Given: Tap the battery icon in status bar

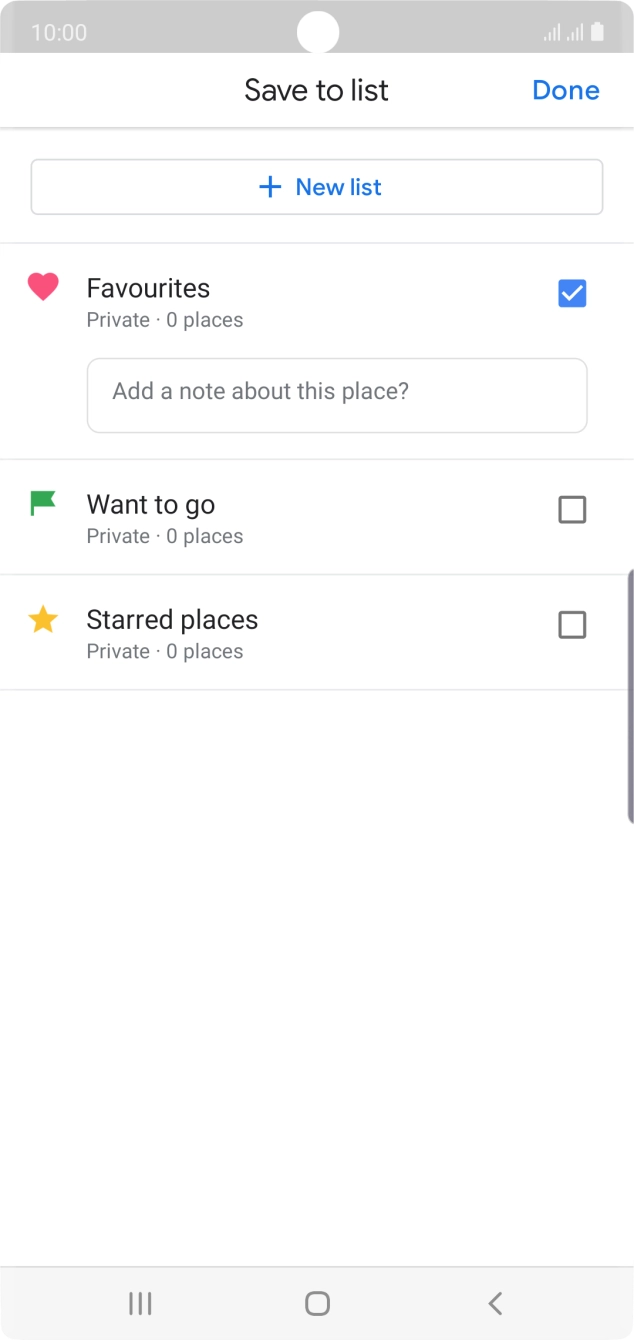Looking at the screenshot, I should [598, 32].
